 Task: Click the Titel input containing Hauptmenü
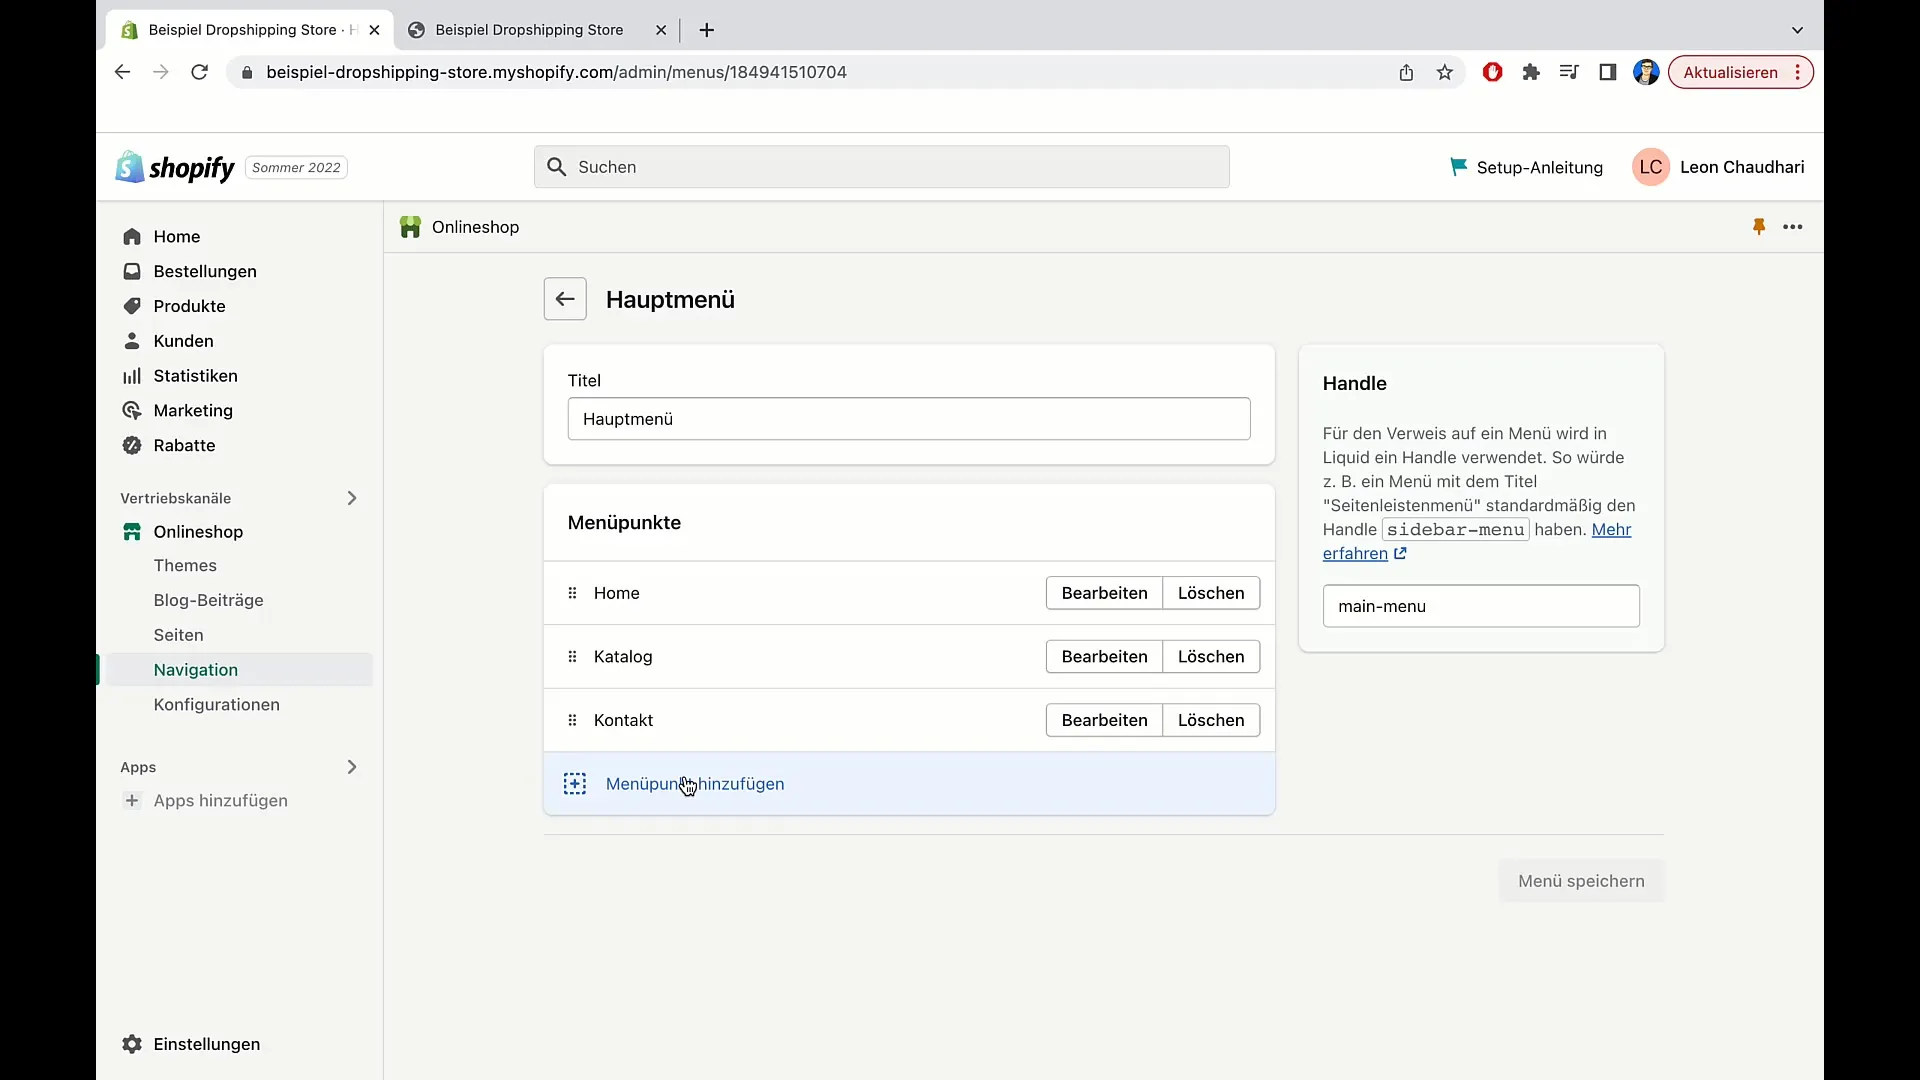tap(909, 419)
